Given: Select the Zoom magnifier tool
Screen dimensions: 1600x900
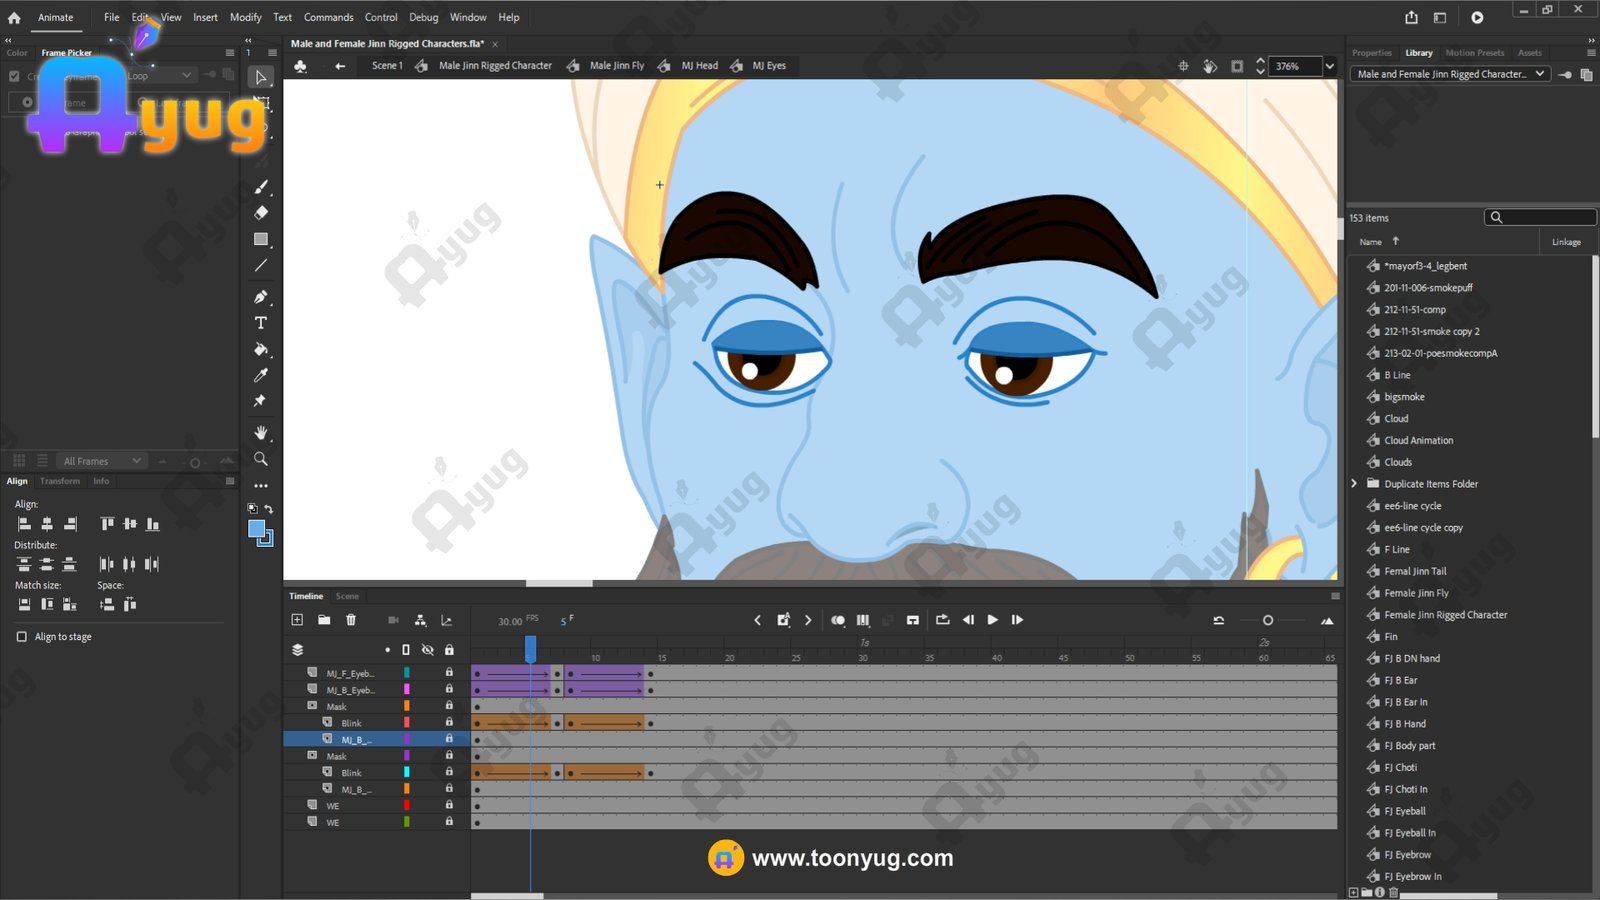Looking at the screenshot, I should click(261, 459).
